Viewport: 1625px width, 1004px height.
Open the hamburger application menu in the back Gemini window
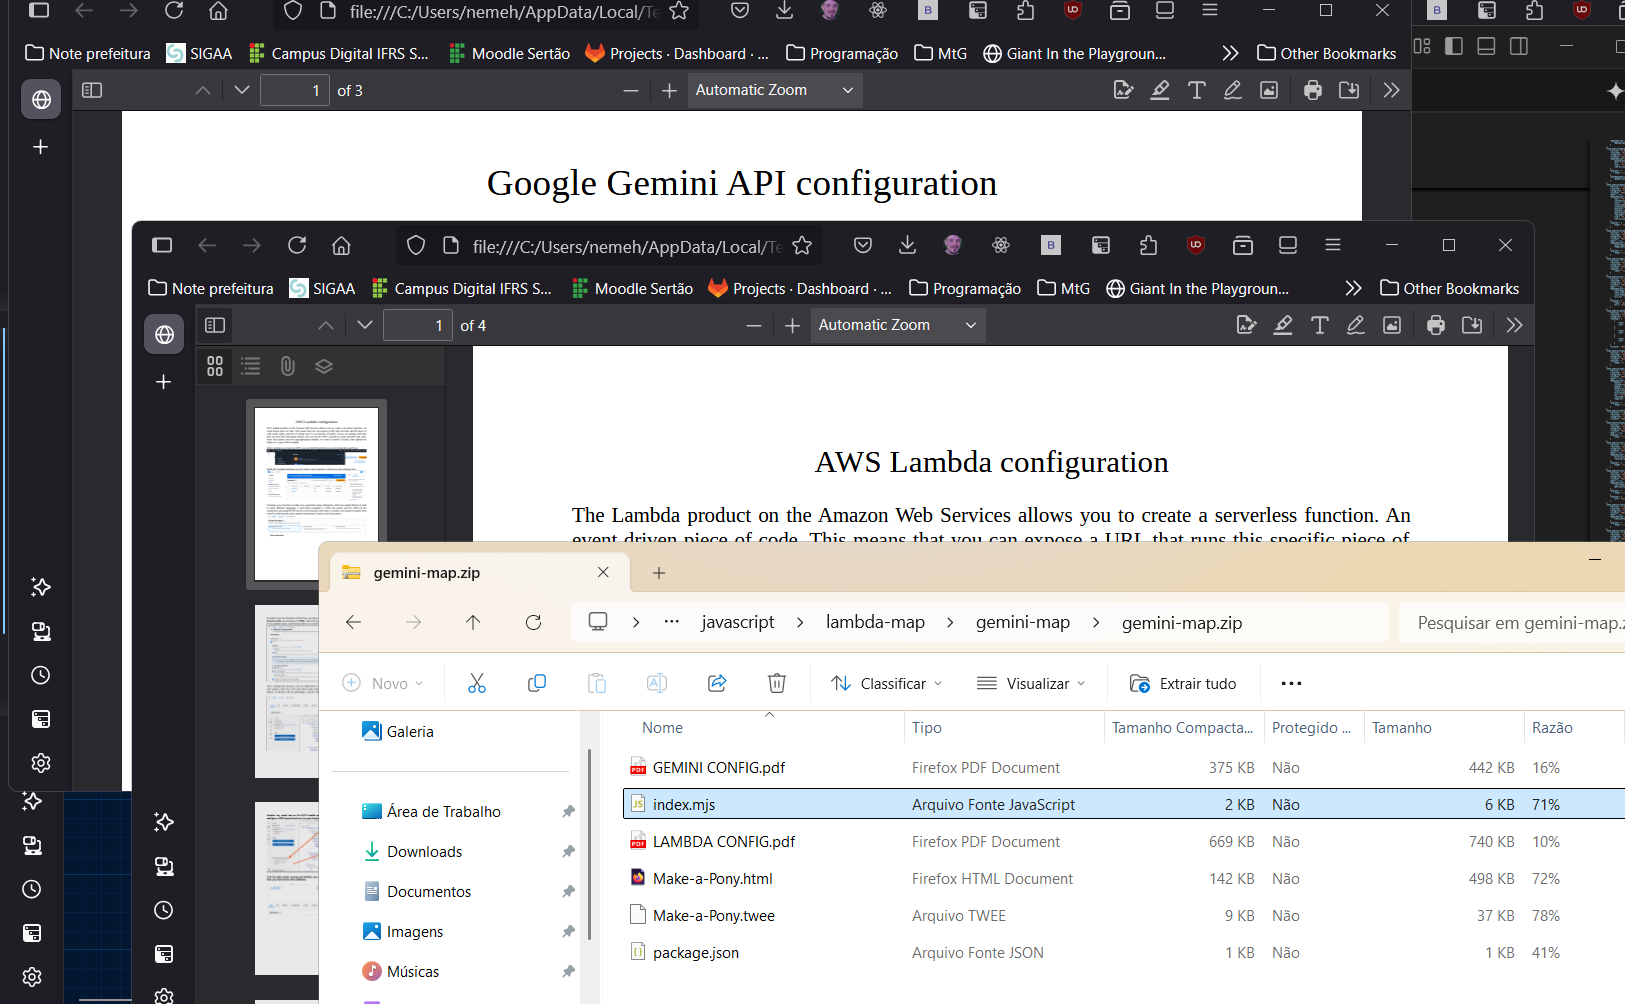[x=1209, y=10]
